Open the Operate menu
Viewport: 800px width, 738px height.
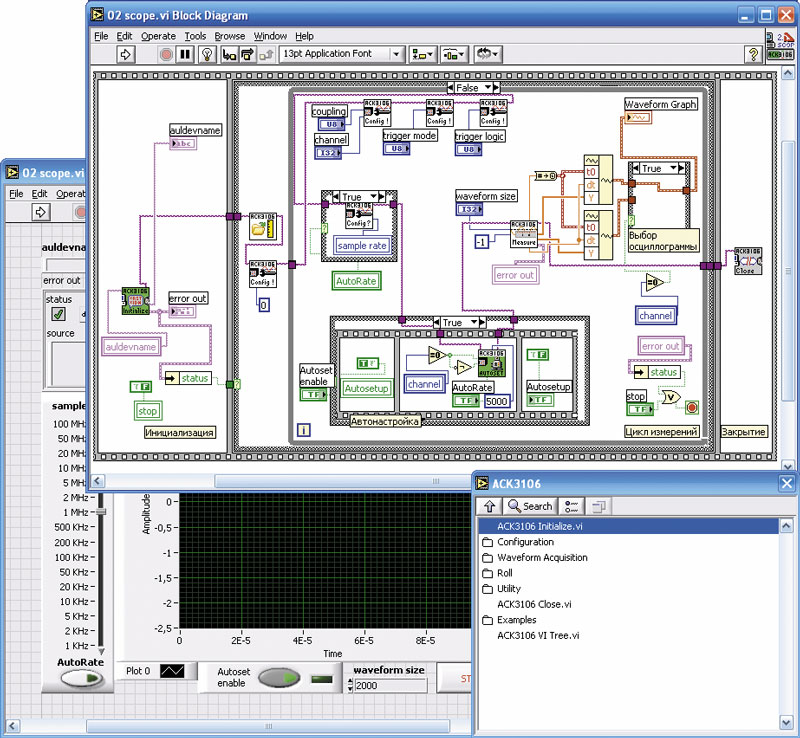click(158, 36)
